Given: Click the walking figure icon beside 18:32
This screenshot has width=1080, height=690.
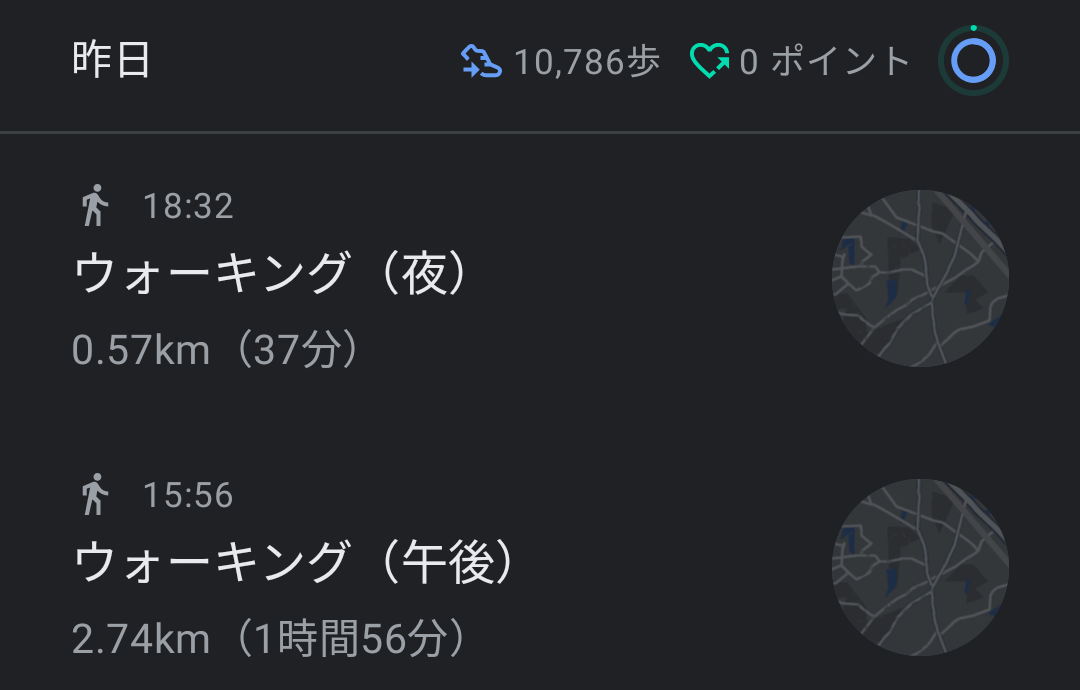Looking at the screenshot, I should (95, 206).
